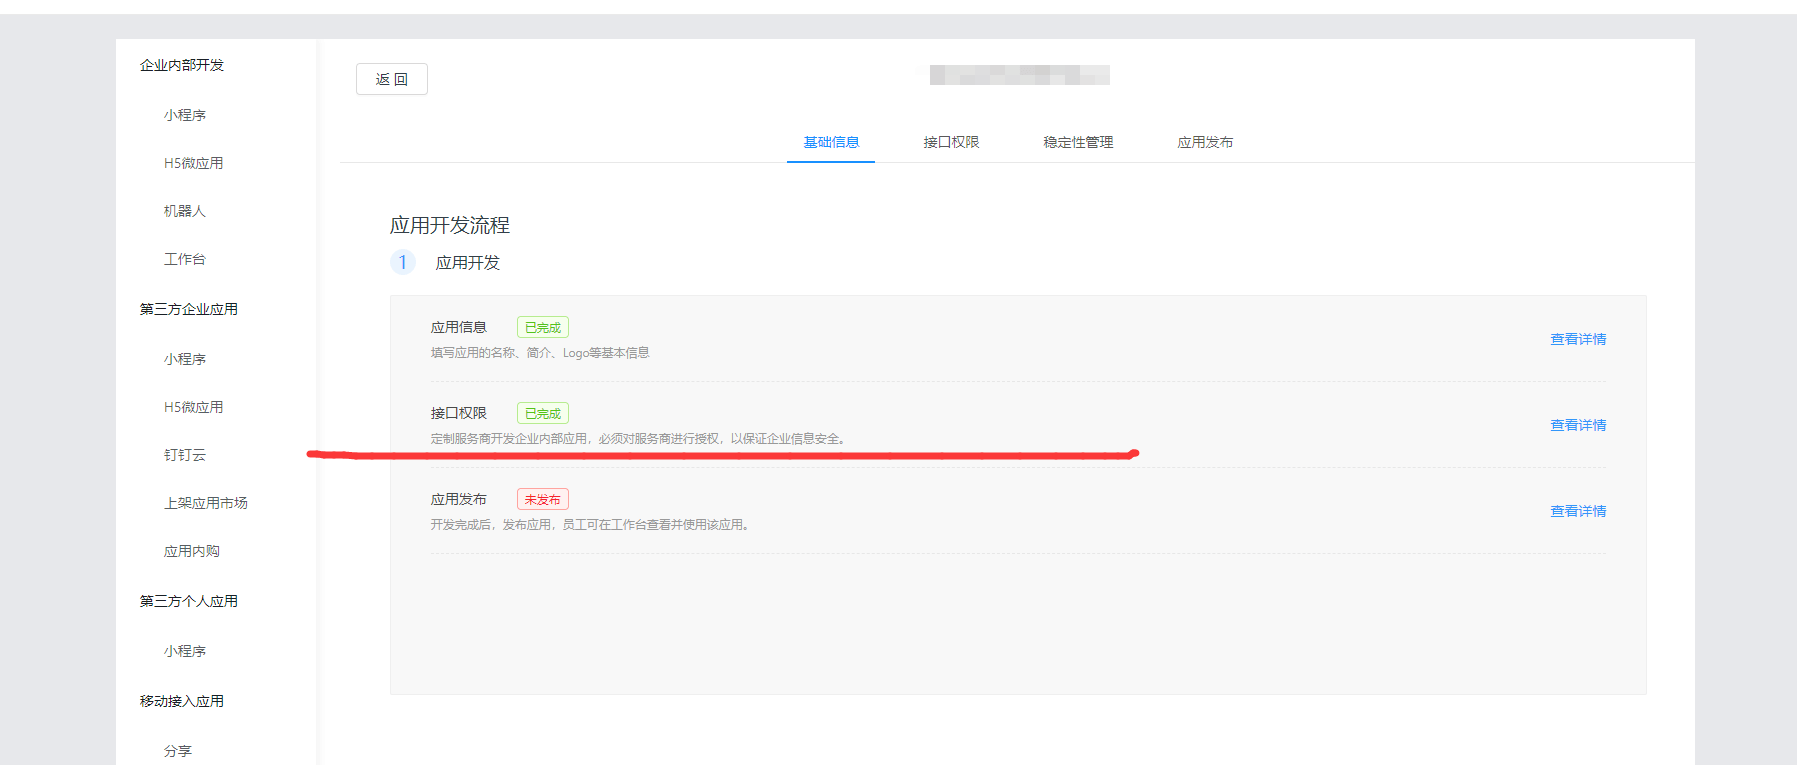Select the 稳定性管理 tab
Image resolution: width=1797 pixels, height=765 pixels.
[x=1078, y=142]
